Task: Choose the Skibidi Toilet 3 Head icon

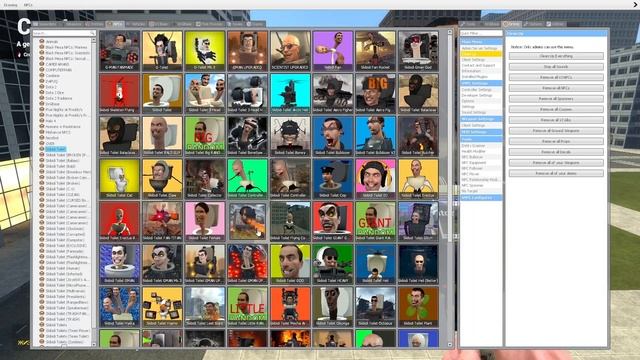Action: tap(205, 93)
